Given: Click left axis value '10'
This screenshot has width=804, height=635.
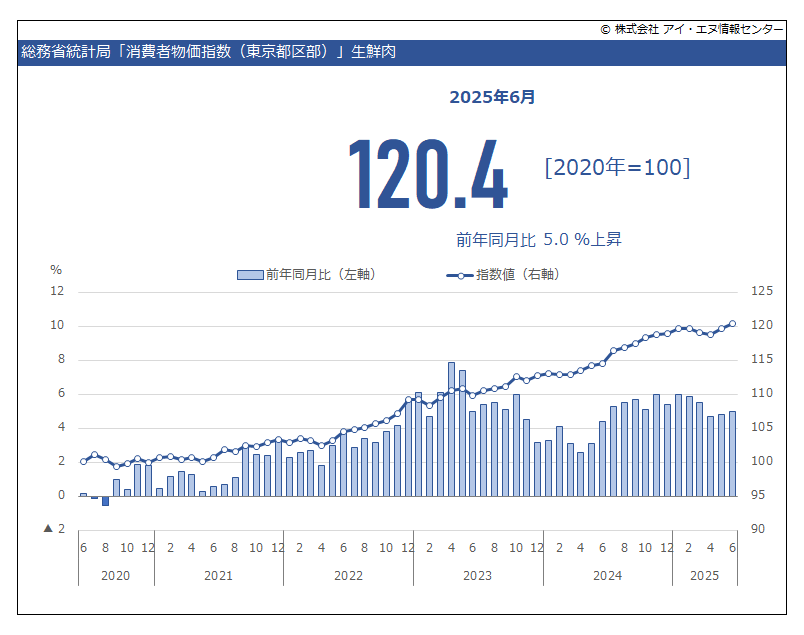Looking at the screenshot, I should pos(57,325).
